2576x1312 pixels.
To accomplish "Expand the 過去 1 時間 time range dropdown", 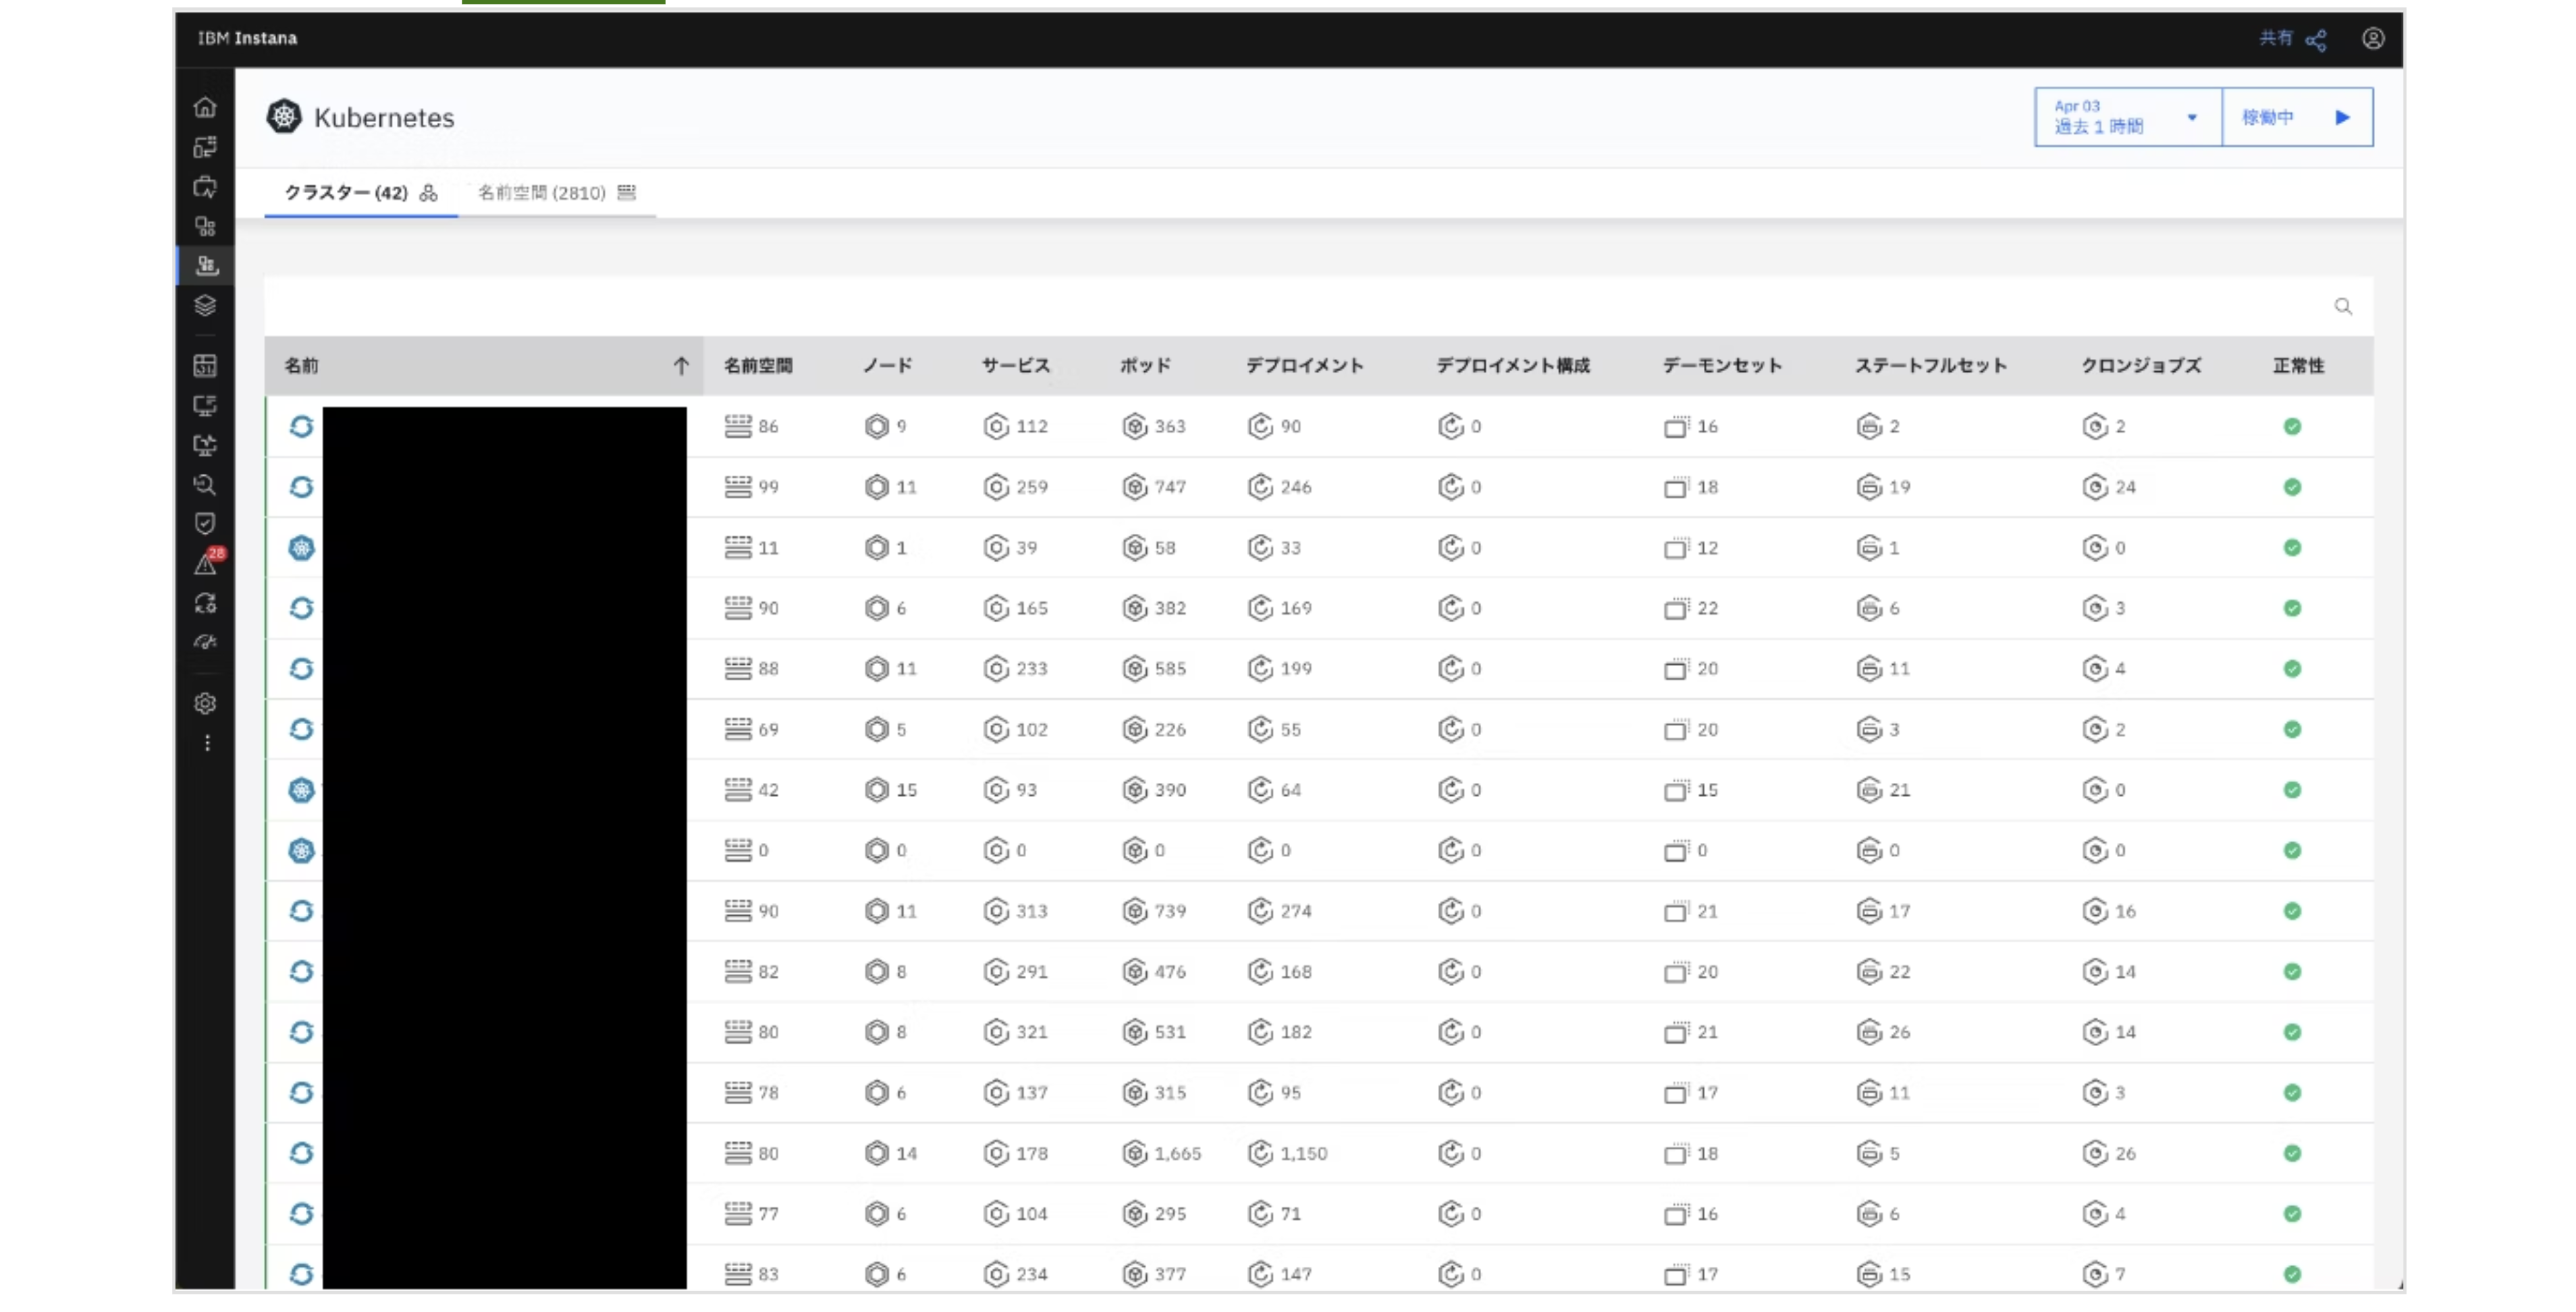I will 2127,117.
